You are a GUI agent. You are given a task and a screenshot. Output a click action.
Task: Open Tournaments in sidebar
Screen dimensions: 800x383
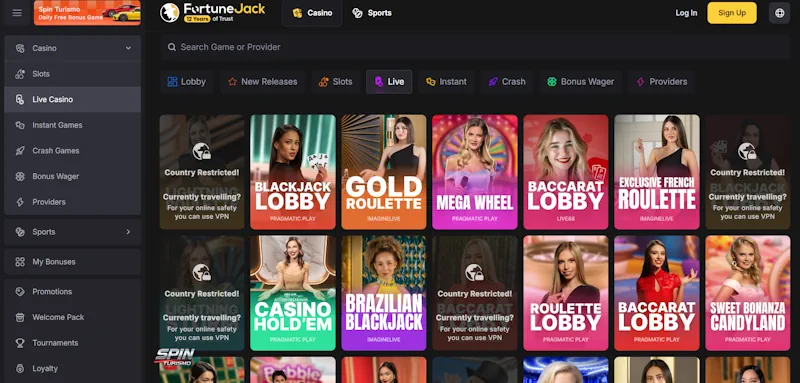pos(72,343)
